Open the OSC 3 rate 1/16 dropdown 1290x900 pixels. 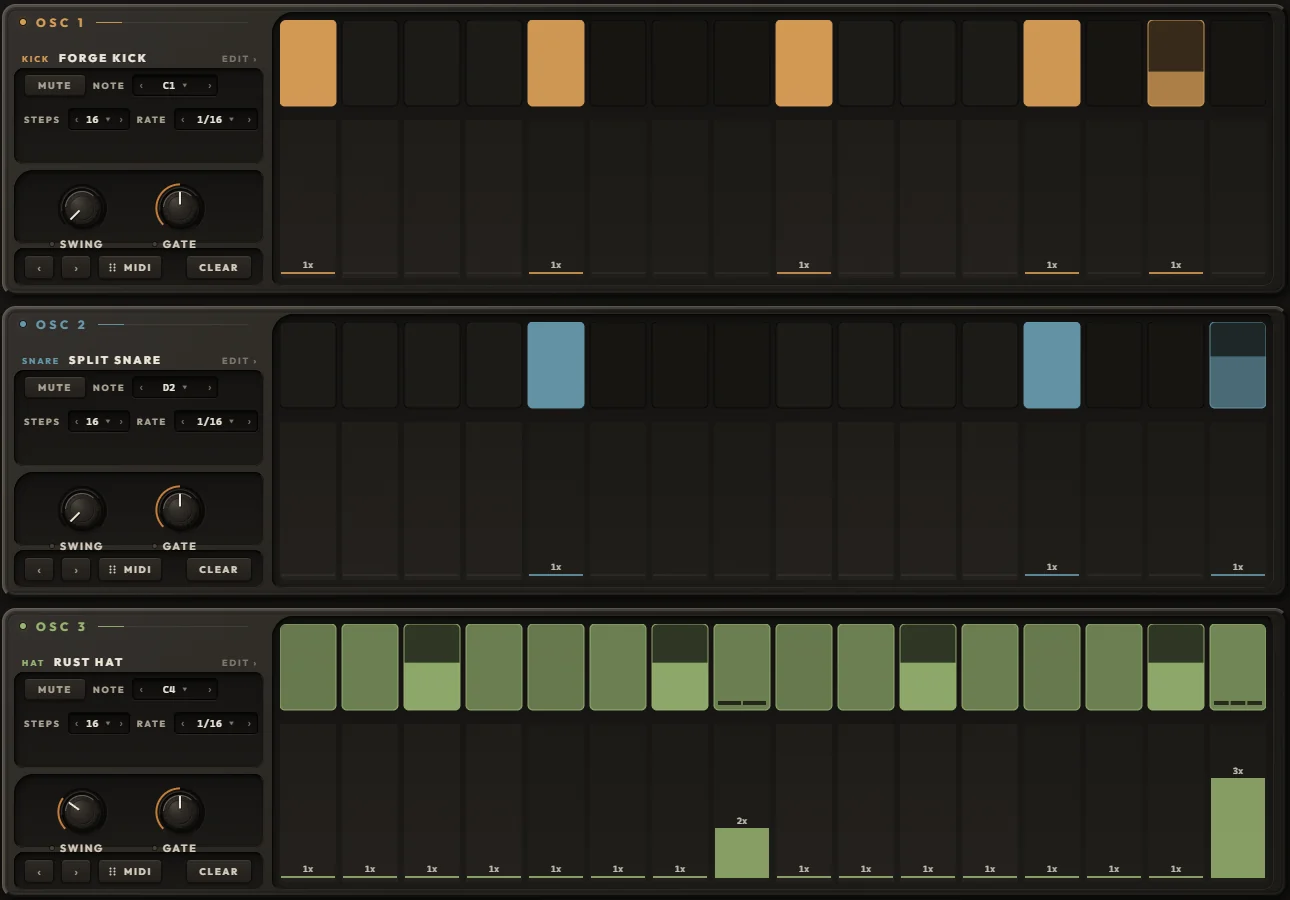(215, 724)
